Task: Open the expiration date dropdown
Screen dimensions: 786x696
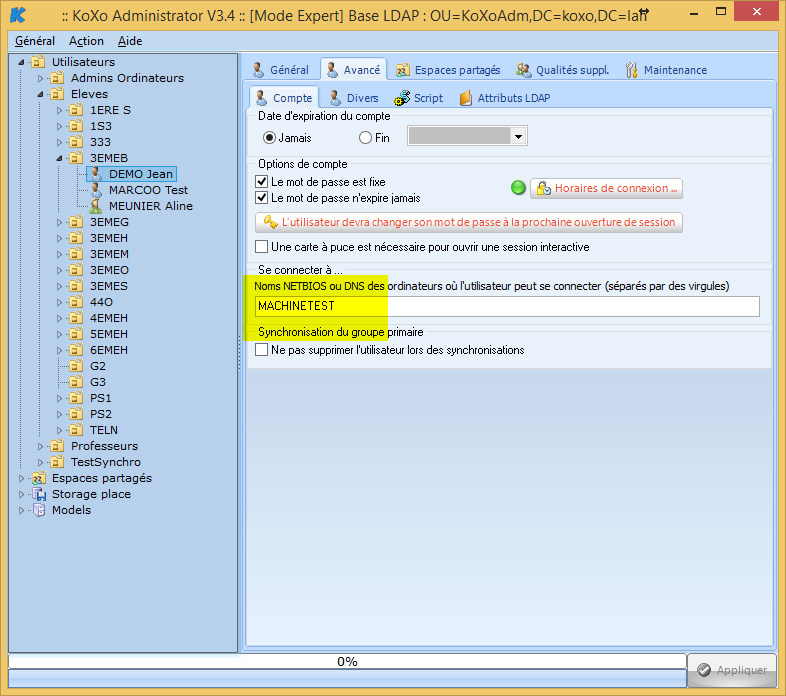Action: (518, 136)
